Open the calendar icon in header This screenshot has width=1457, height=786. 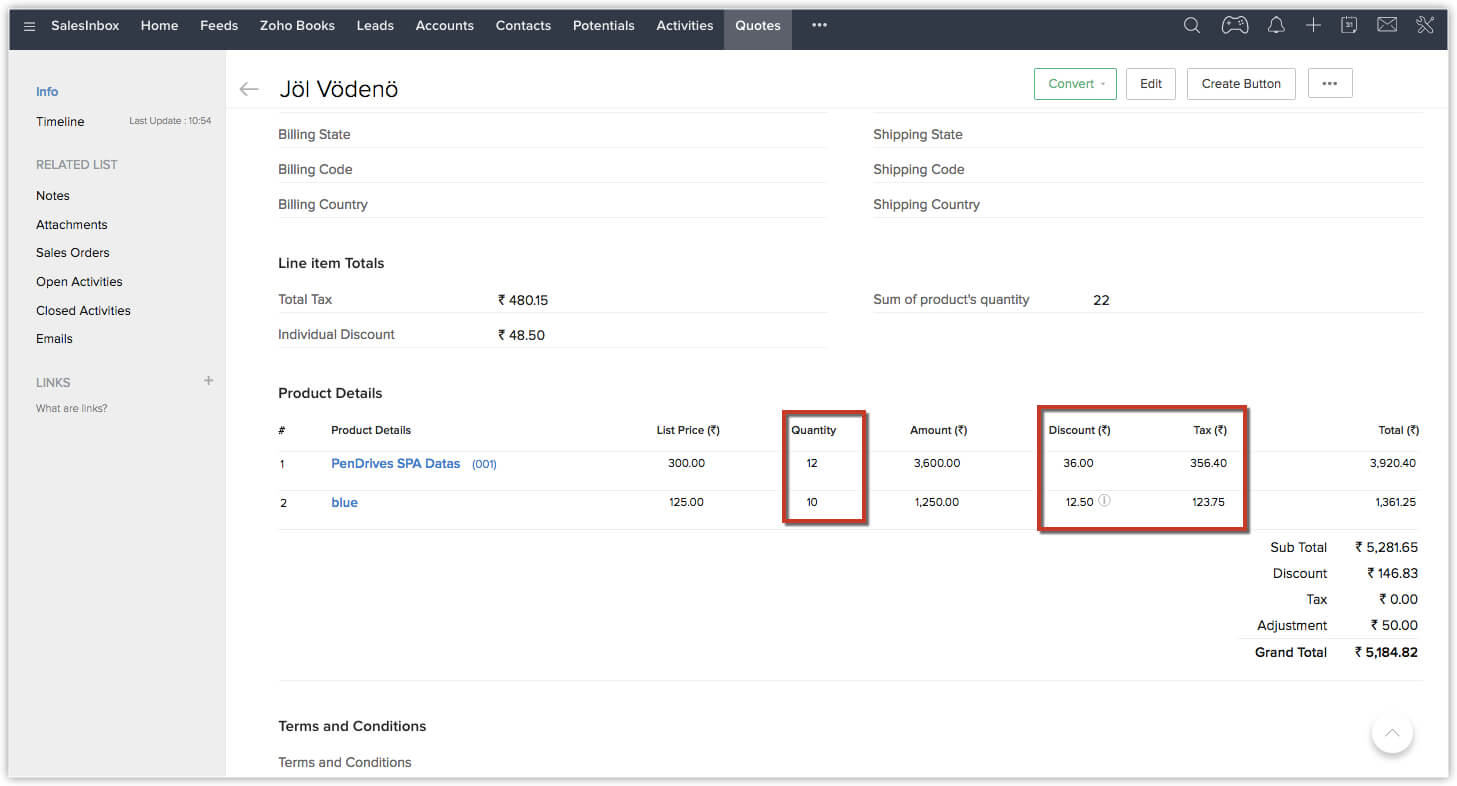tap(1349, 26)
